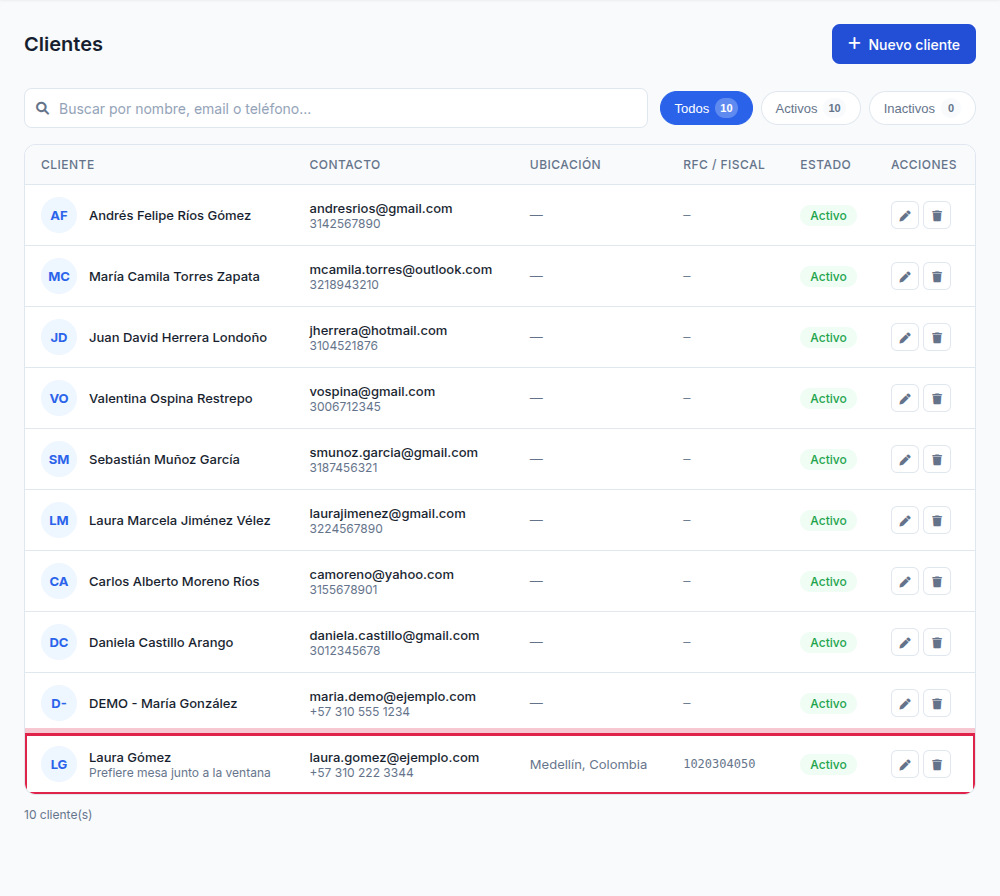The image size is (1000, 896).
Task: Delete Daniela Castillo Arango's record
Action: 937,643
